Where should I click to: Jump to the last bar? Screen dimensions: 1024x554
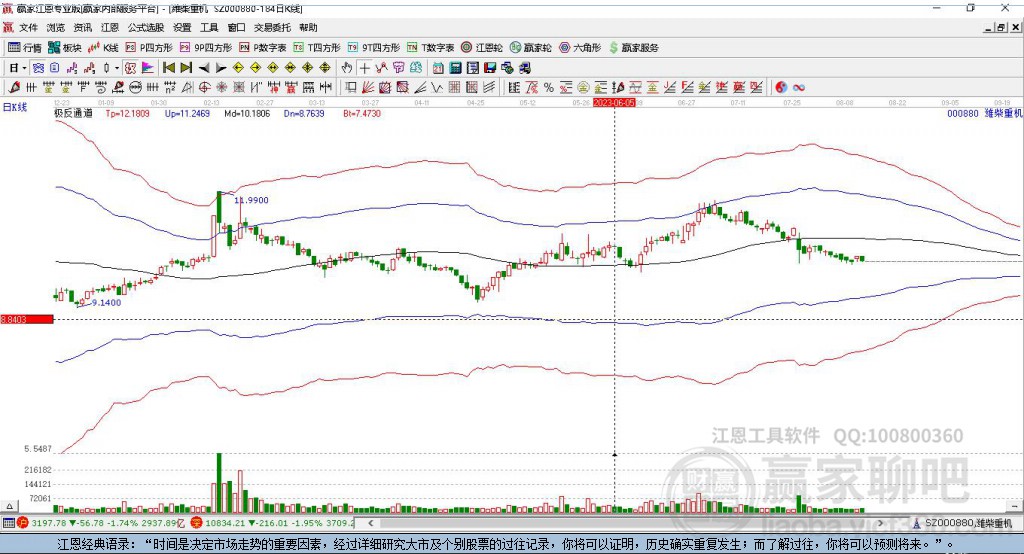click(186, 68)
